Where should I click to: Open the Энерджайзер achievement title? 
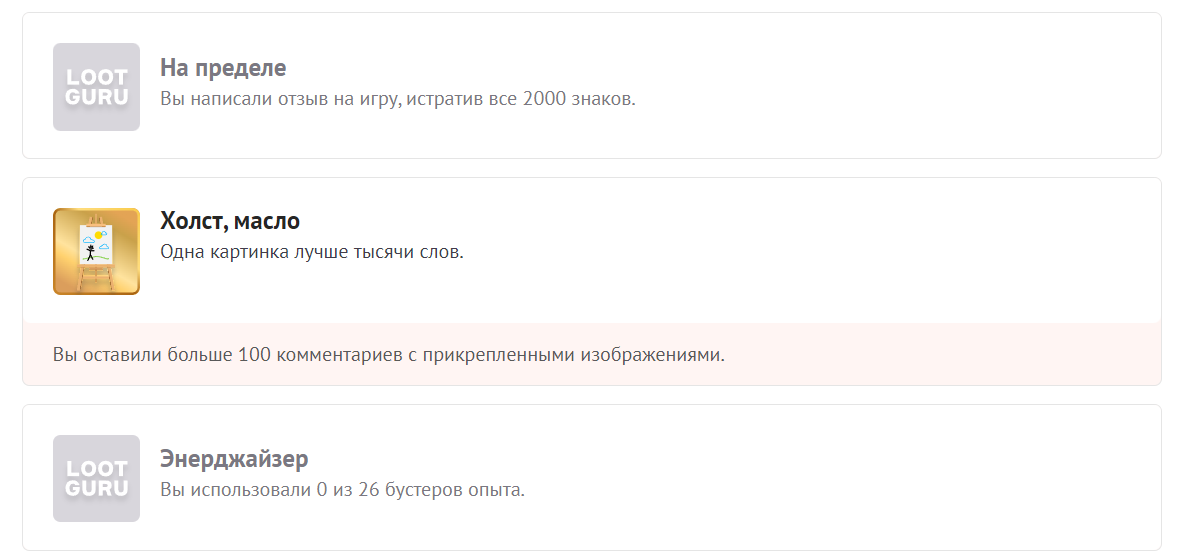click(x=234, y=459)
